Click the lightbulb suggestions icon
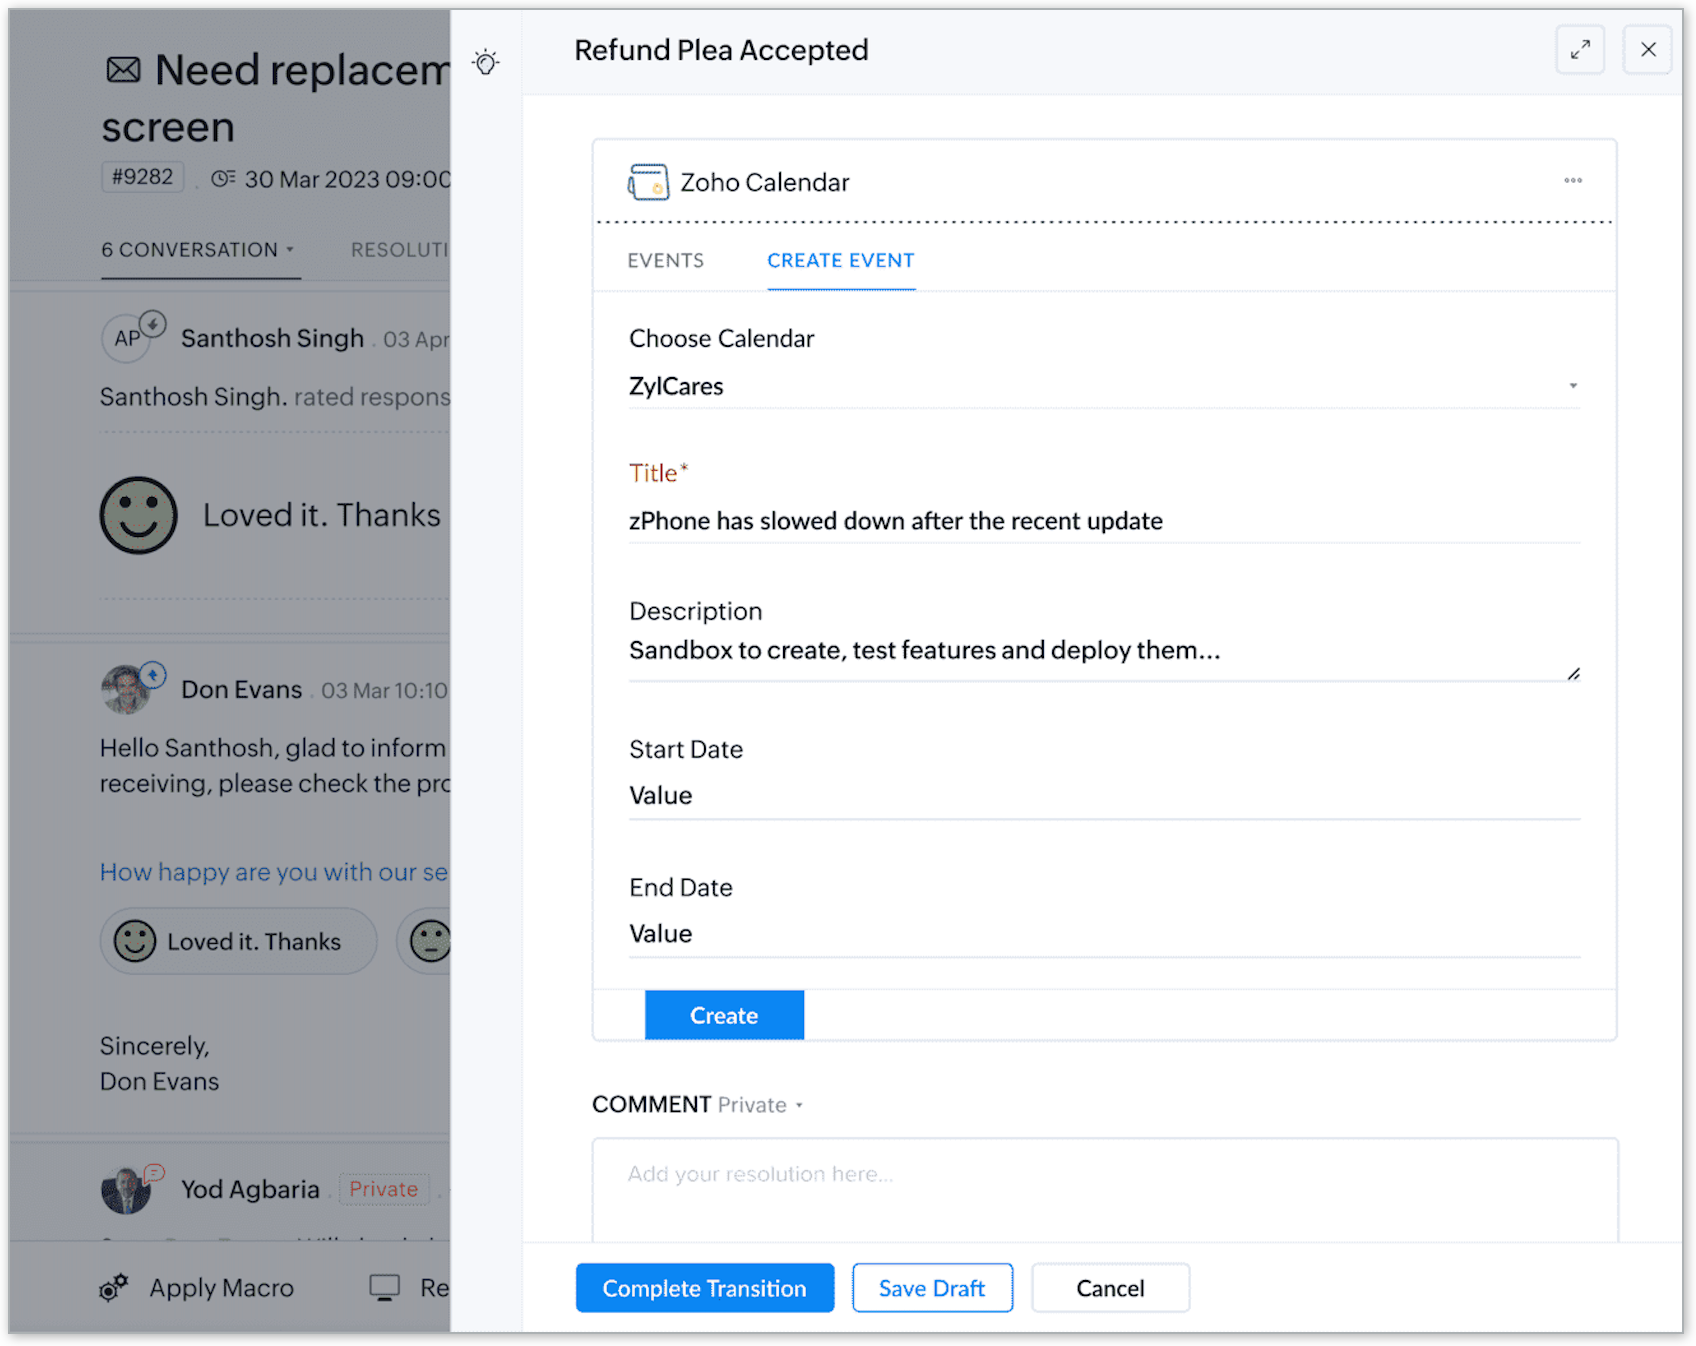Screen dimensions: 1696x1346 (486, 62)
